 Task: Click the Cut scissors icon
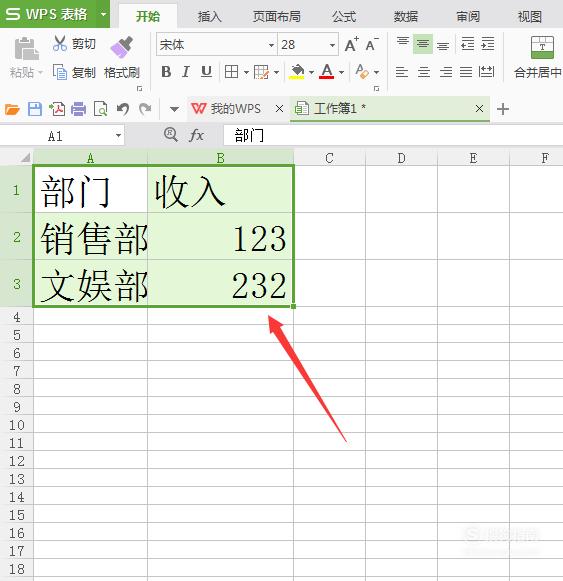click(60, 43)
